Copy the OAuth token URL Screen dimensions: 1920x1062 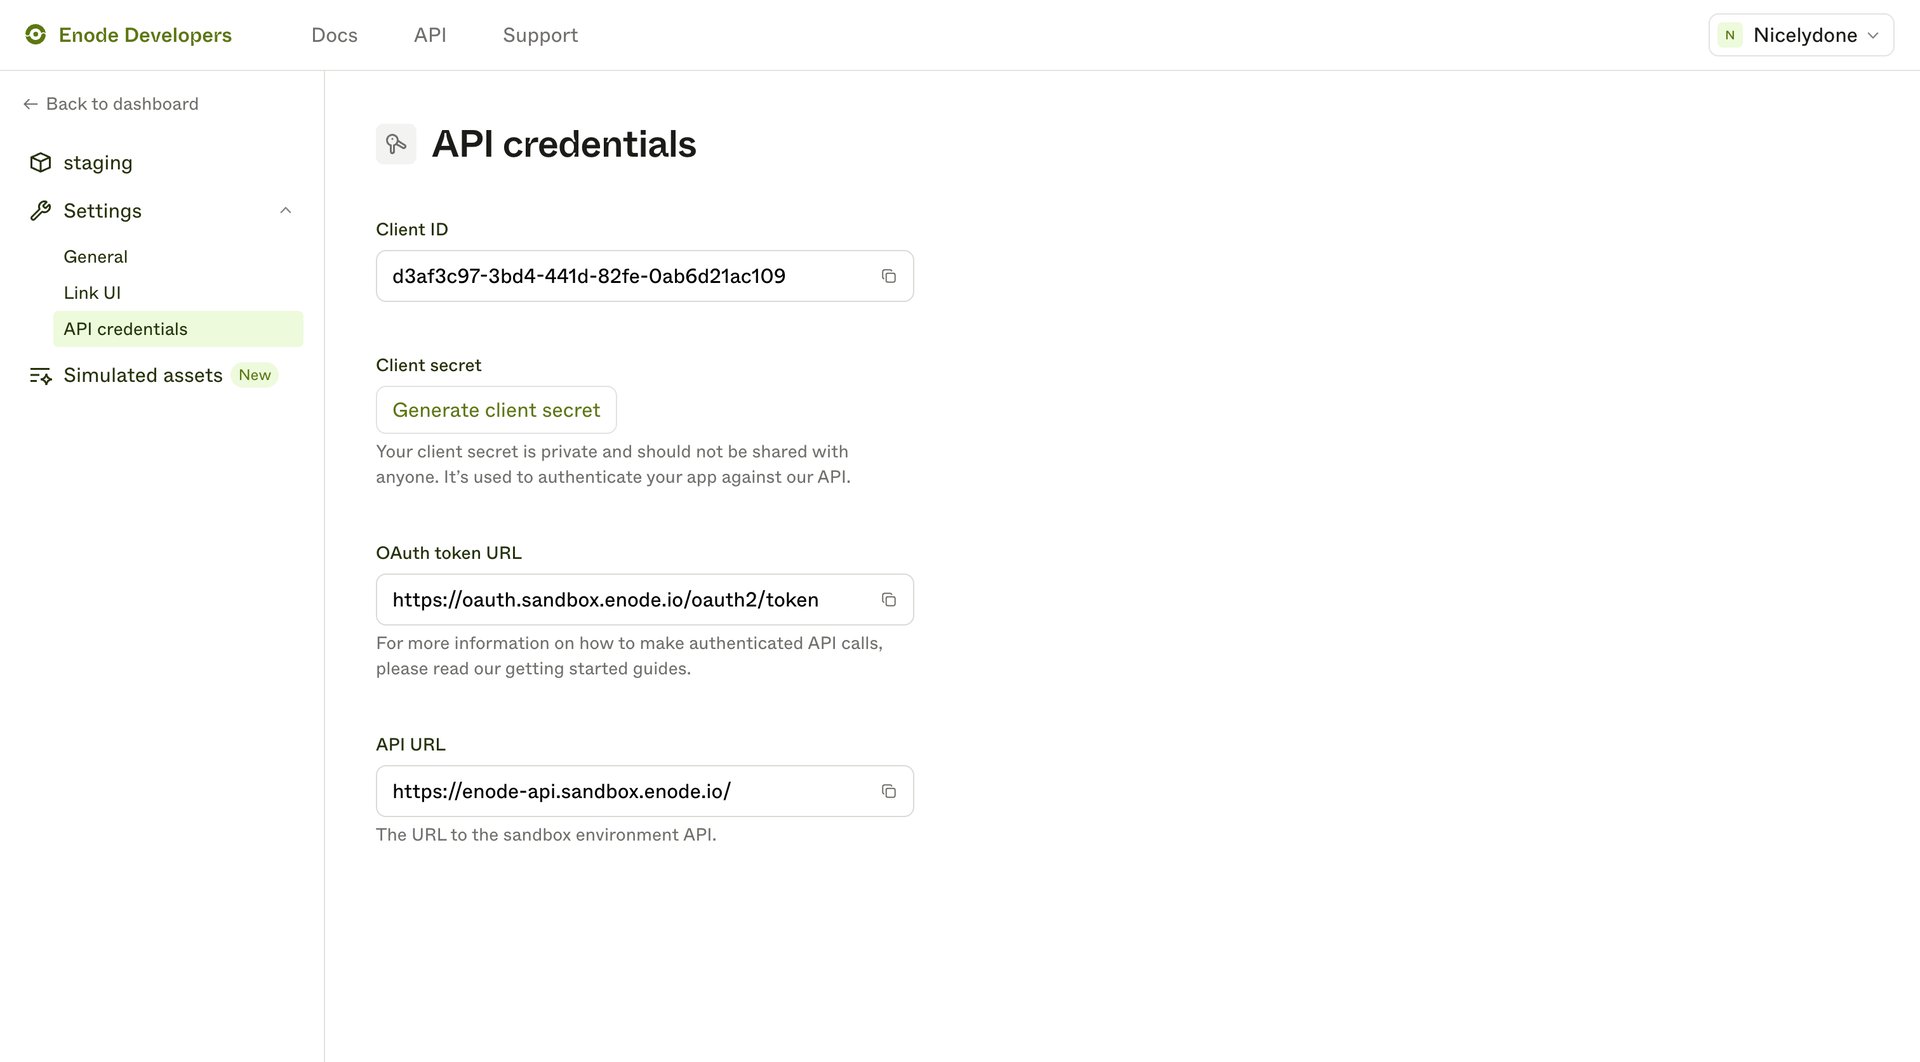(889, 599)
